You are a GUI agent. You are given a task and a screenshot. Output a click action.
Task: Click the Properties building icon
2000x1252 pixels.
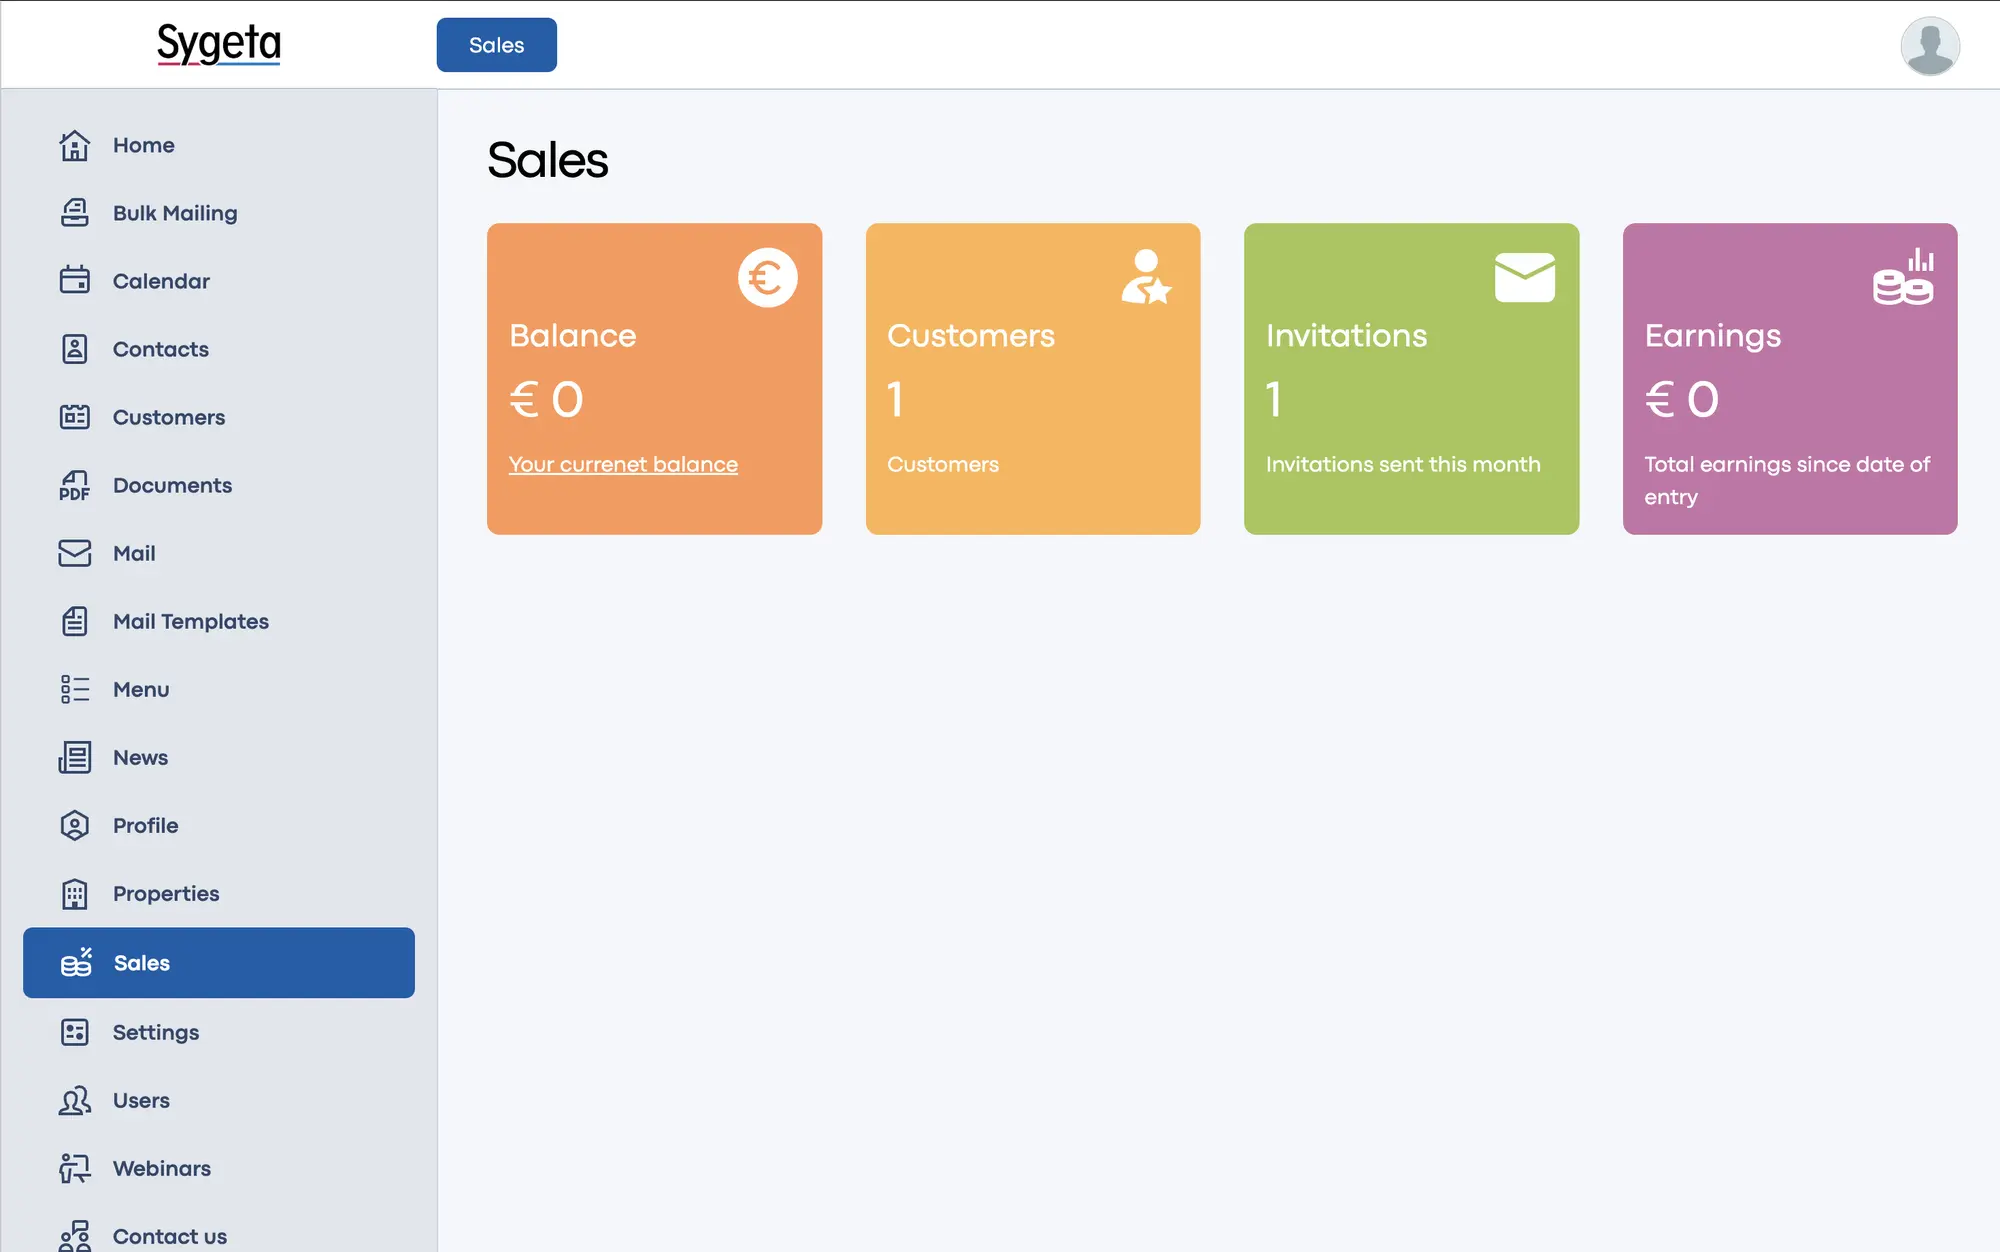[x=75, y=893]
